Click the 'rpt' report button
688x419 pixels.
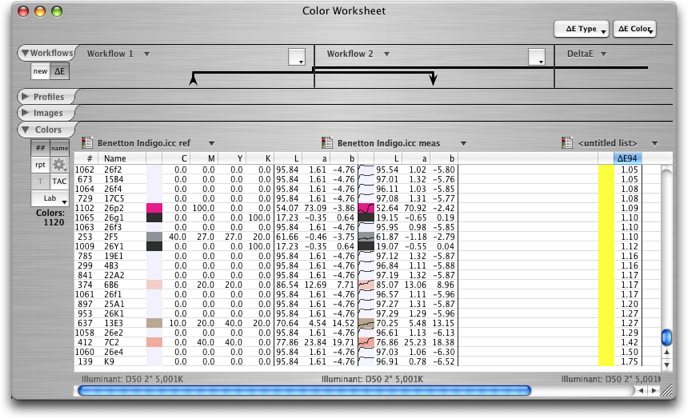pos(40,165)
